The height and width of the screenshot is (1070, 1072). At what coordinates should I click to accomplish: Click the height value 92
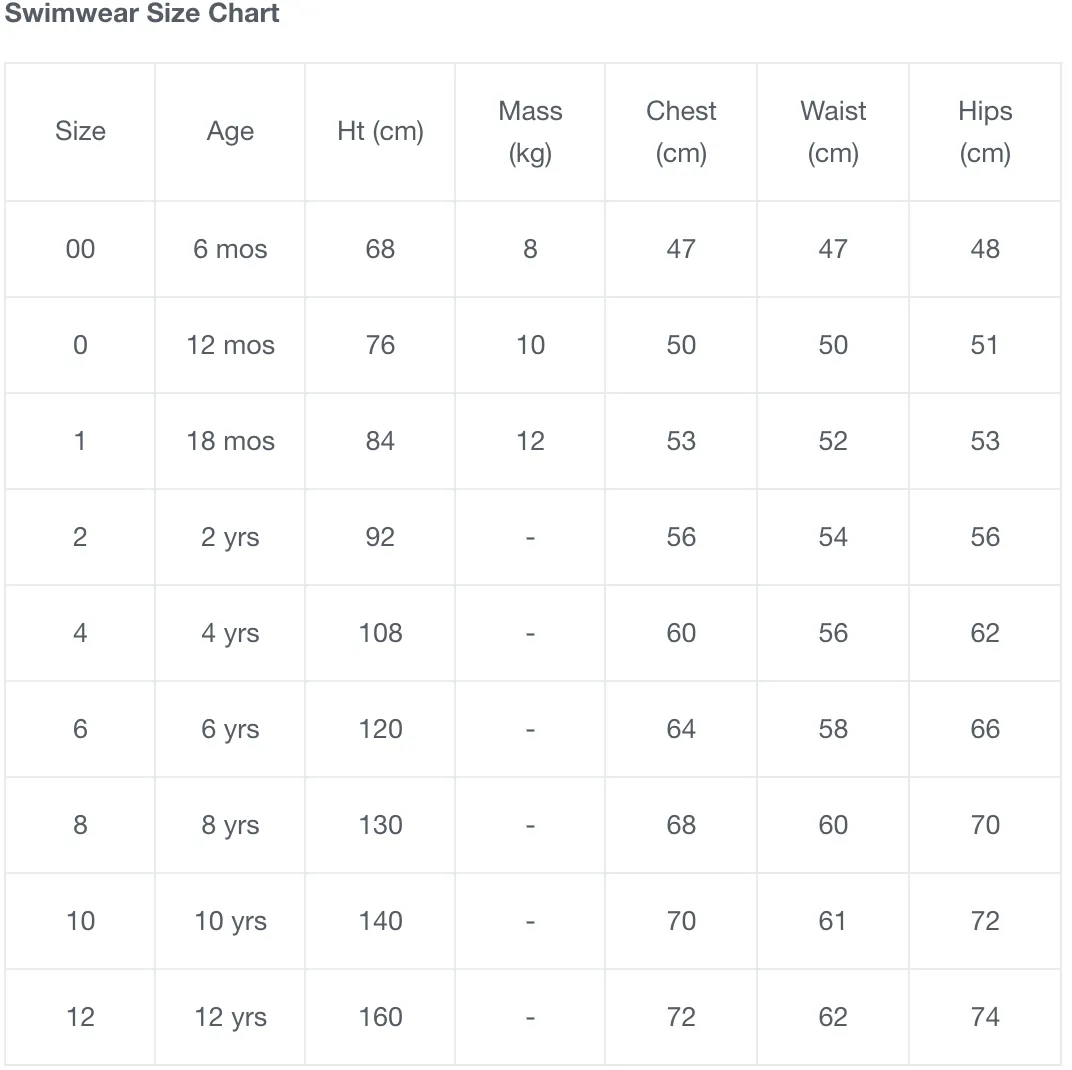pyautogui.click(x=380, y=537)
